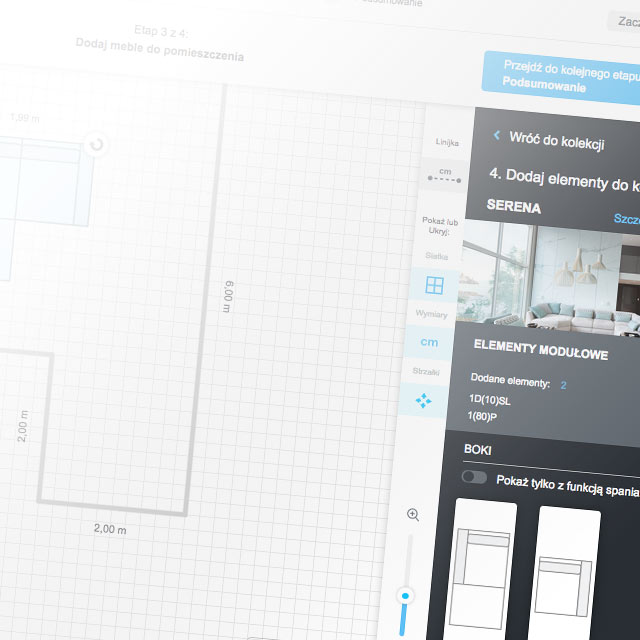The image size is (640, 640).
Task: Click the Pokaż lub Ukryj label
Action: tap(440, 226)
